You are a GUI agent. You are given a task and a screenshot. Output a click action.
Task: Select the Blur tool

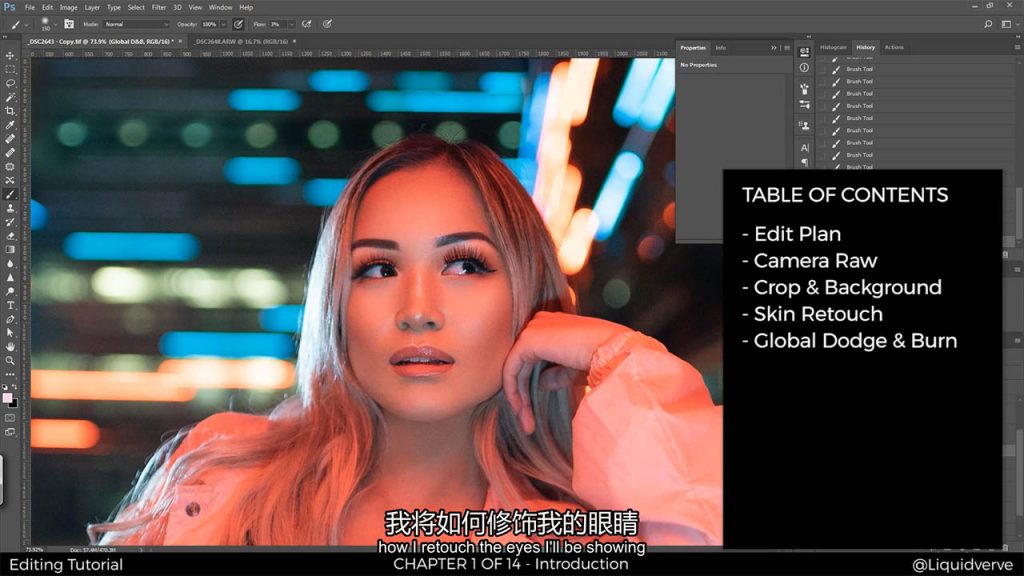pos(10,264)
